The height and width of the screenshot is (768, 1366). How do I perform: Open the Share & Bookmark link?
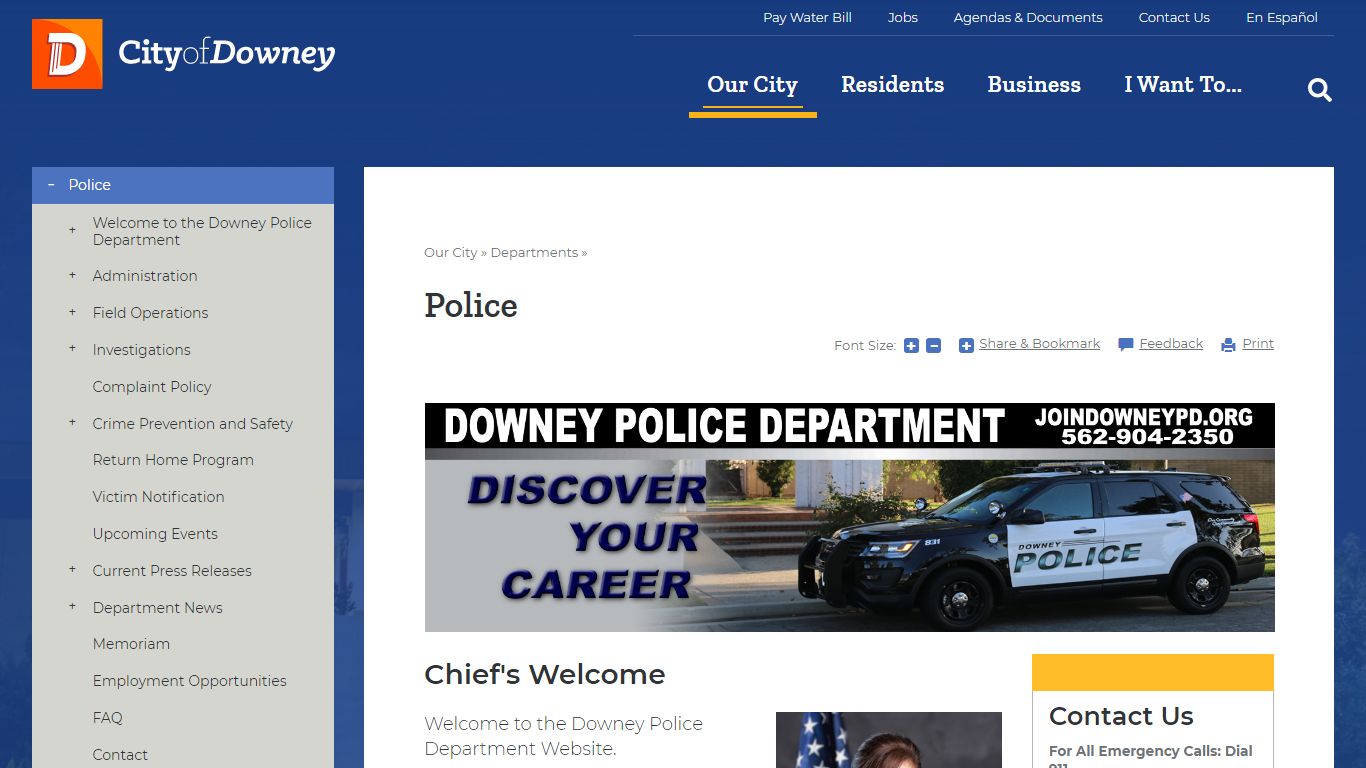point(1039,344)
